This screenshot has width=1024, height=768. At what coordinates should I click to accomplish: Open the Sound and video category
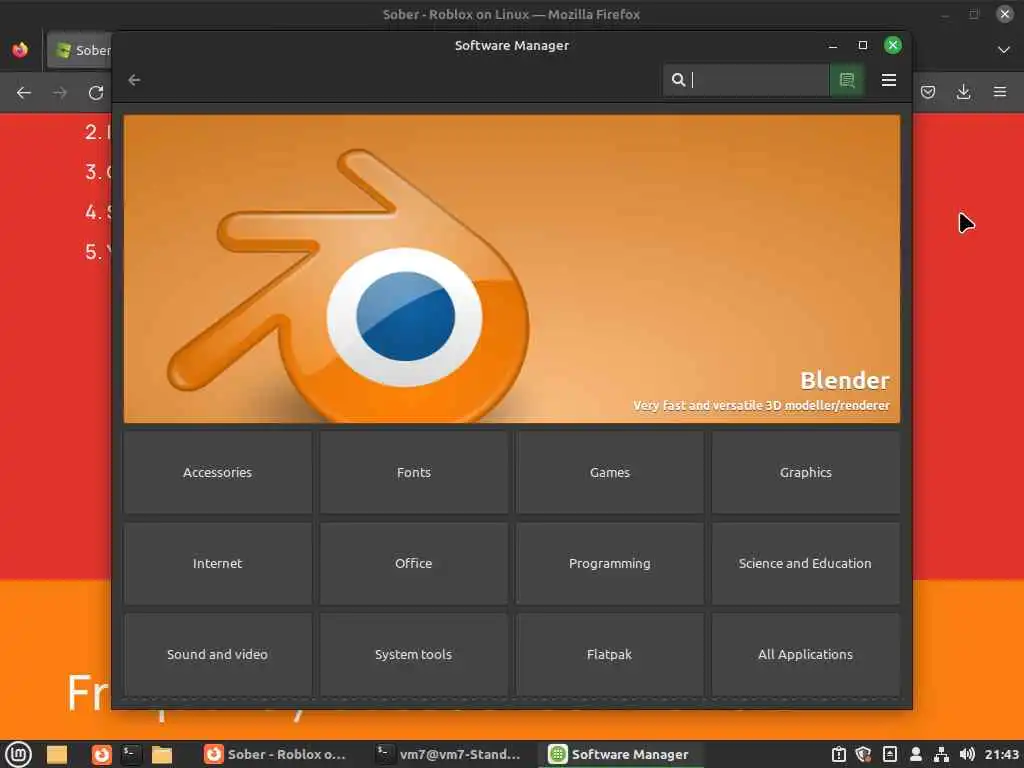(217, 654)
